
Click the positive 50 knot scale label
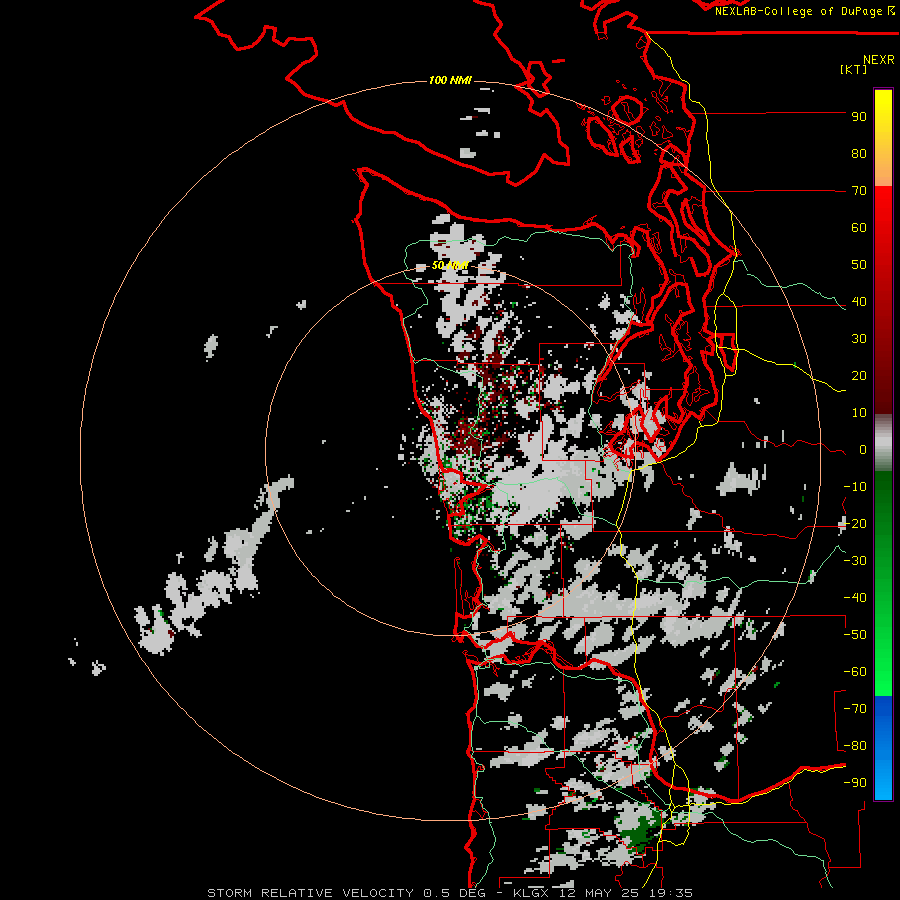pyautogui.click(x=859, y=265)
